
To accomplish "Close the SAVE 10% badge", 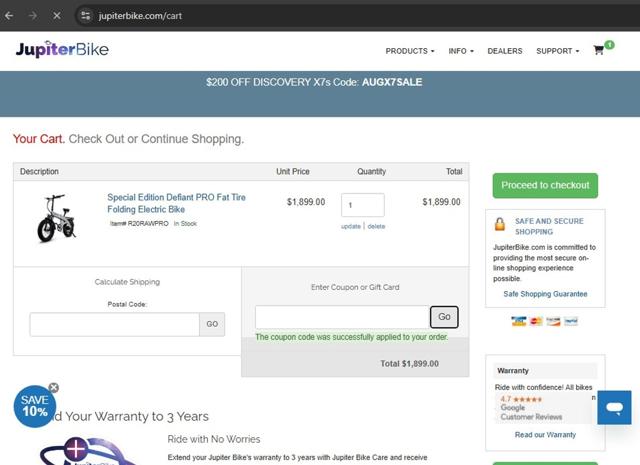I will click(x=53, y=387).
